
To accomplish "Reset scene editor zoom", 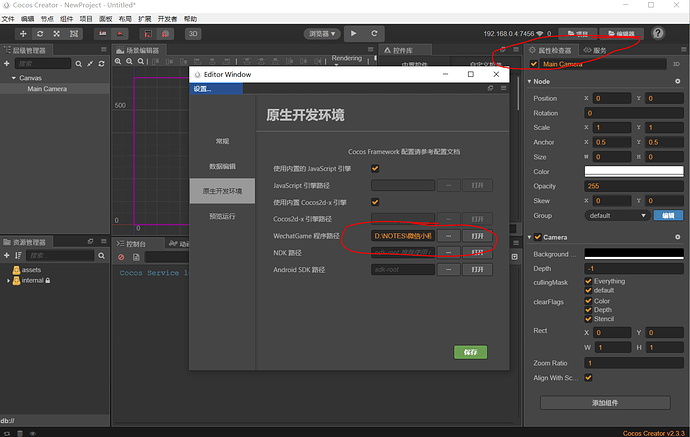I will tap(141, 62).
